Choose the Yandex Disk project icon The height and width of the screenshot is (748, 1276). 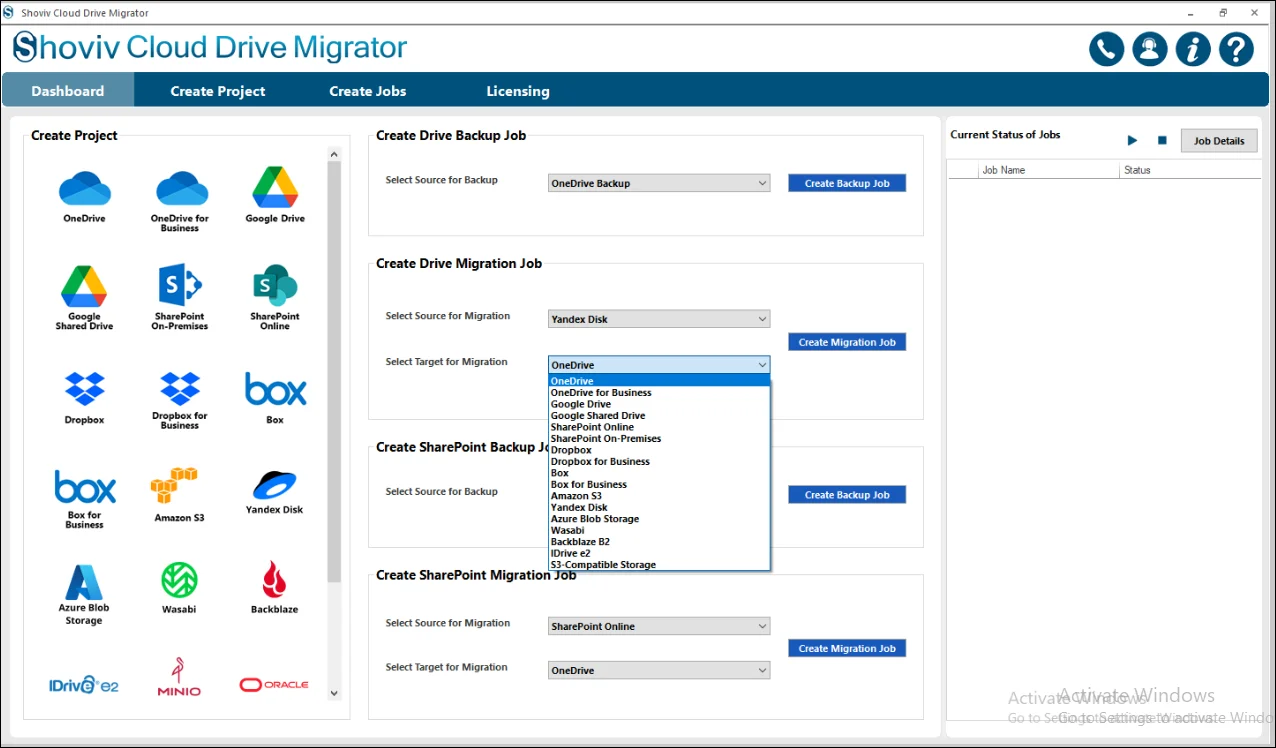(275, 493)
